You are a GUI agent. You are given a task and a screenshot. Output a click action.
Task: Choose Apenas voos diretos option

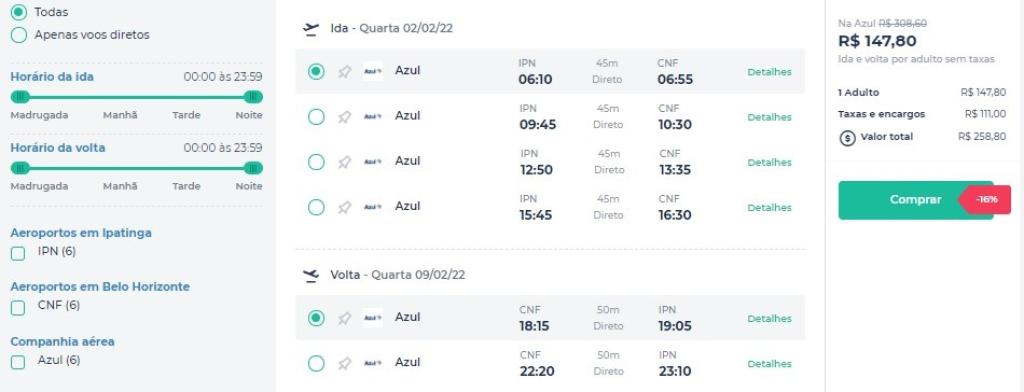coord(19,35)
